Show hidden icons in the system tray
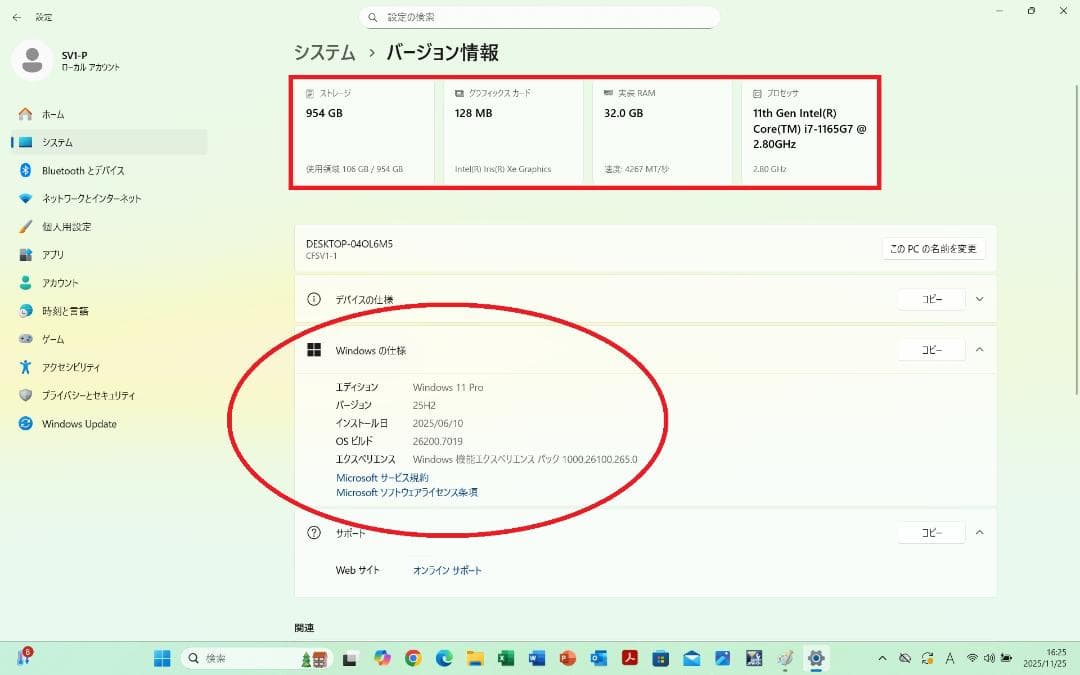The width and height of the screenshot is (1080, 675). [x=881, y=658]
